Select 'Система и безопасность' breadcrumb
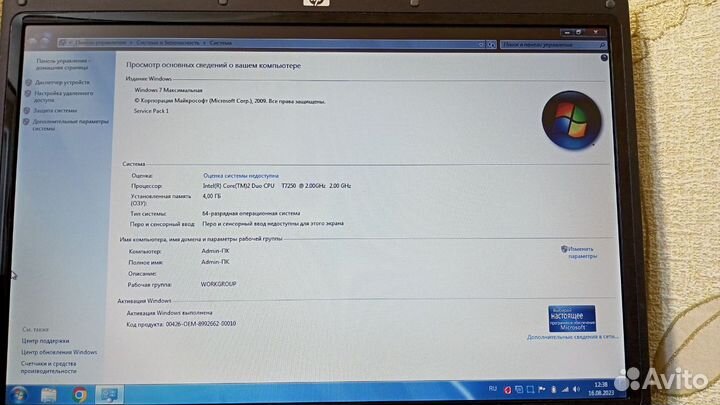Viewport: 720px width, 405px height. click(x=168, y=43)
